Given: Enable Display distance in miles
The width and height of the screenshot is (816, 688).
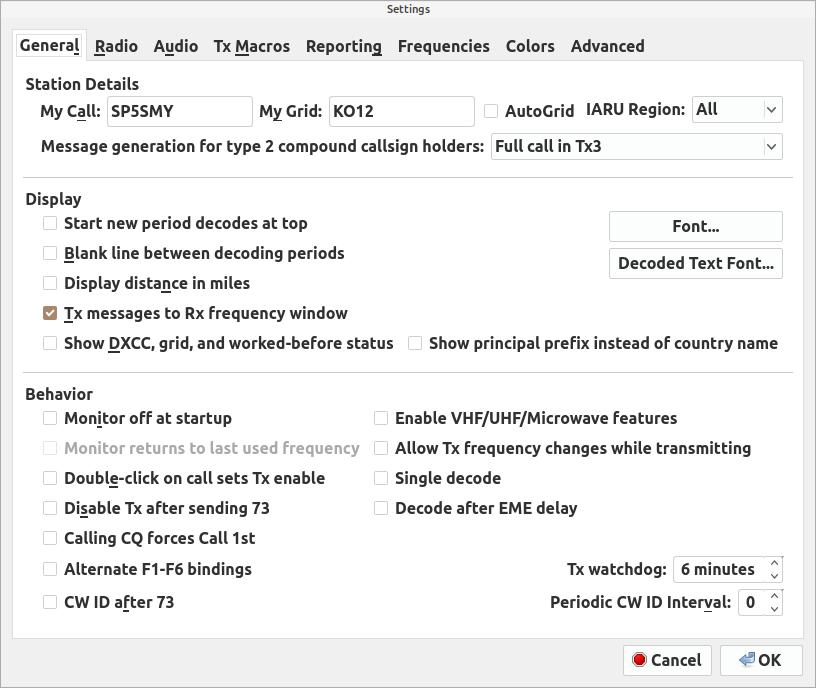Looking at the screenshot, I should (x=50, y=283).
